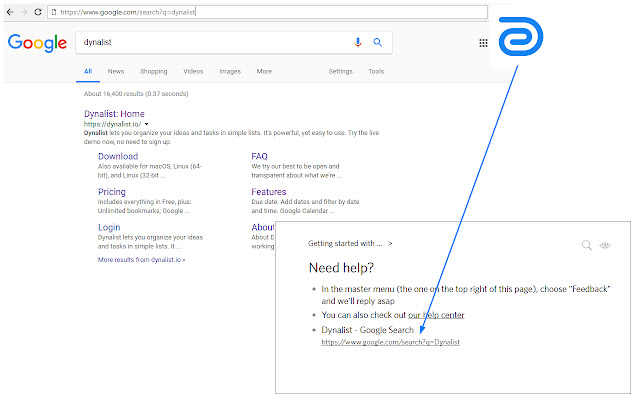The width and height of the screenshot is (640, 400).
Task: Click the Dynalist - Google Search item
Action: click(x=367, y=330)
